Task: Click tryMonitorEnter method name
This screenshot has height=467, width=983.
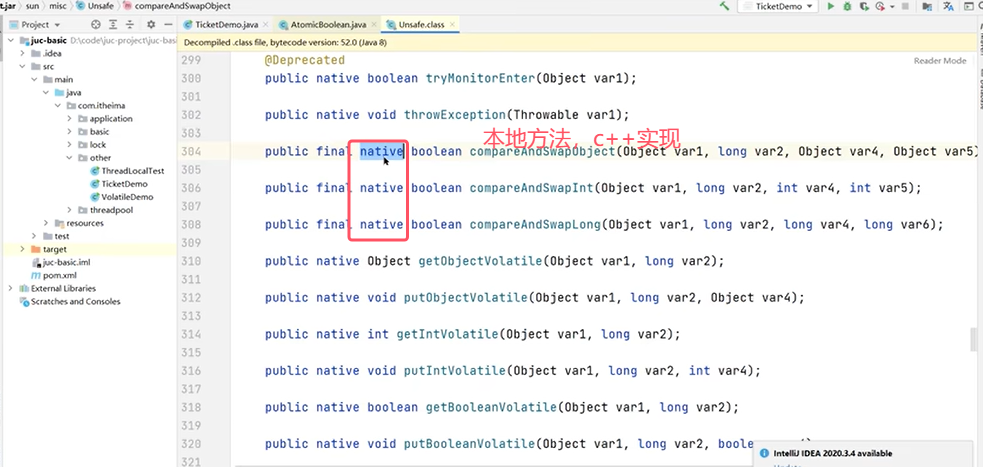Action: [x=481, y=78]
